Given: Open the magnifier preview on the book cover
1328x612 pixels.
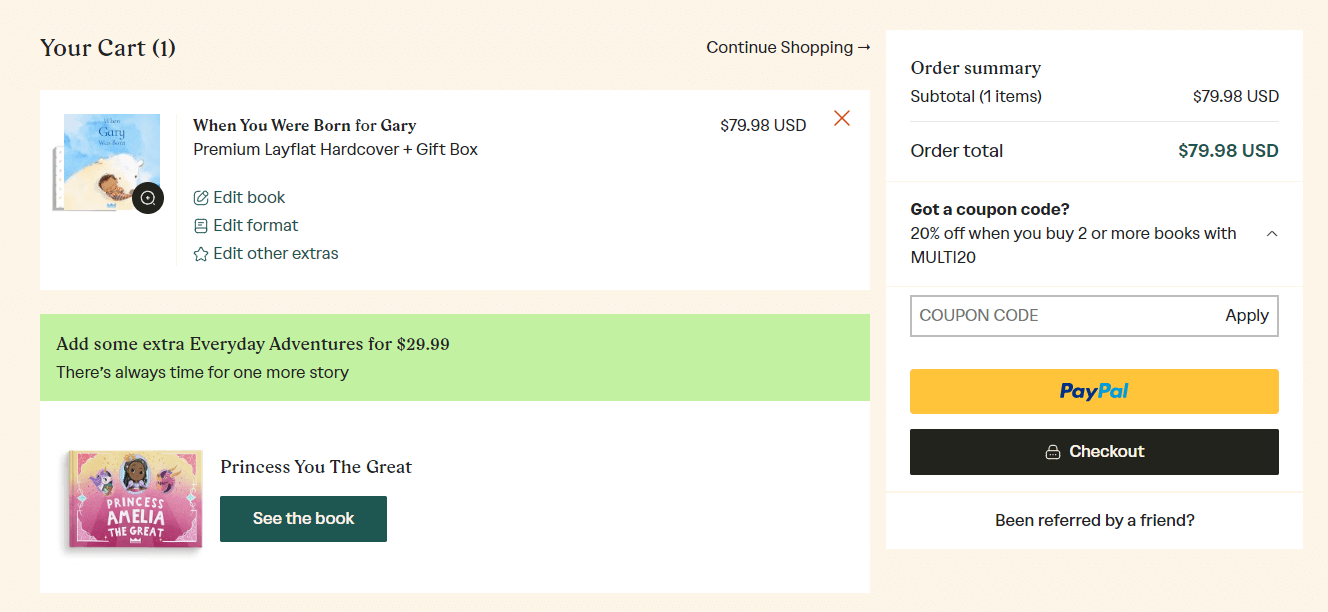Looking at the screenshot, I should pyautogui.click(x=148, y=198).
